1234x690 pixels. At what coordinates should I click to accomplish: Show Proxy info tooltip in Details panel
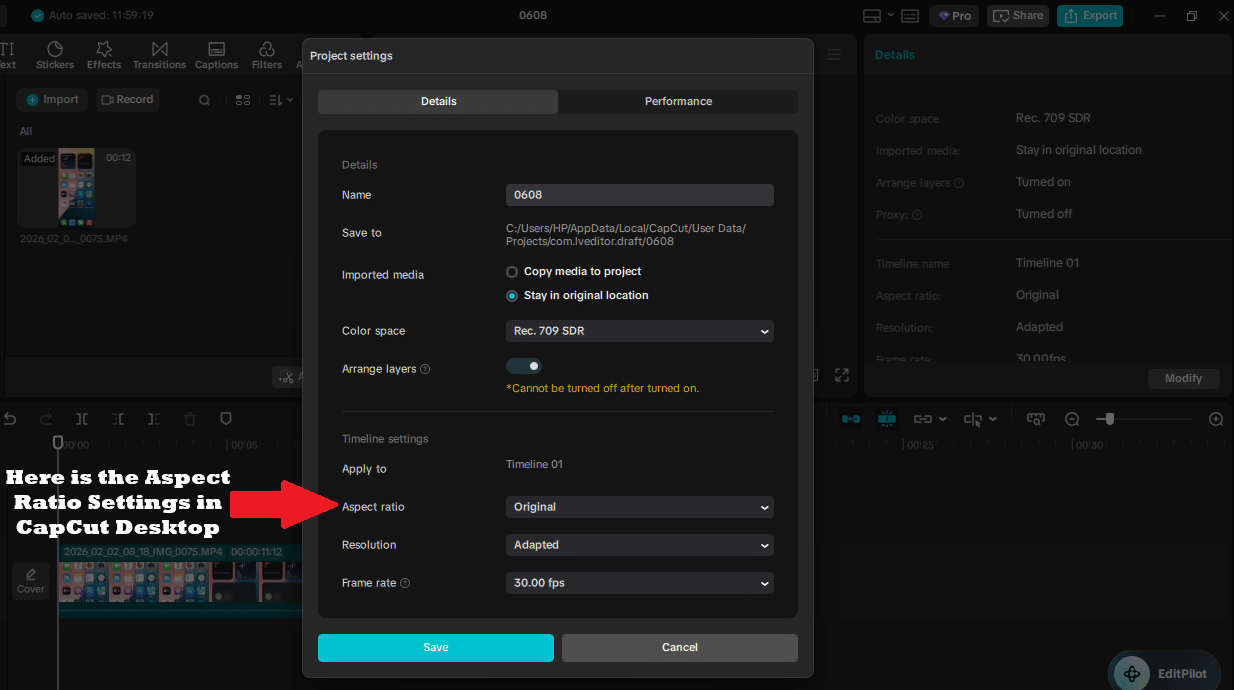(917, 215)
